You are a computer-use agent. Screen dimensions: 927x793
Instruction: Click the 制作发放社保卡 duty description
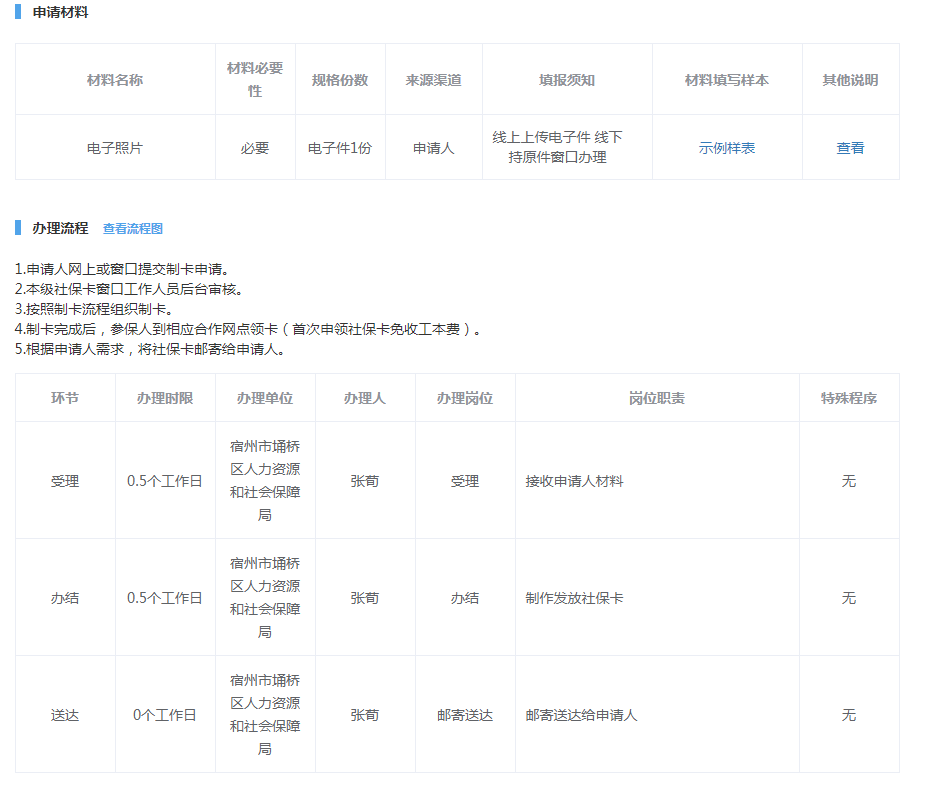pos(575,598)
